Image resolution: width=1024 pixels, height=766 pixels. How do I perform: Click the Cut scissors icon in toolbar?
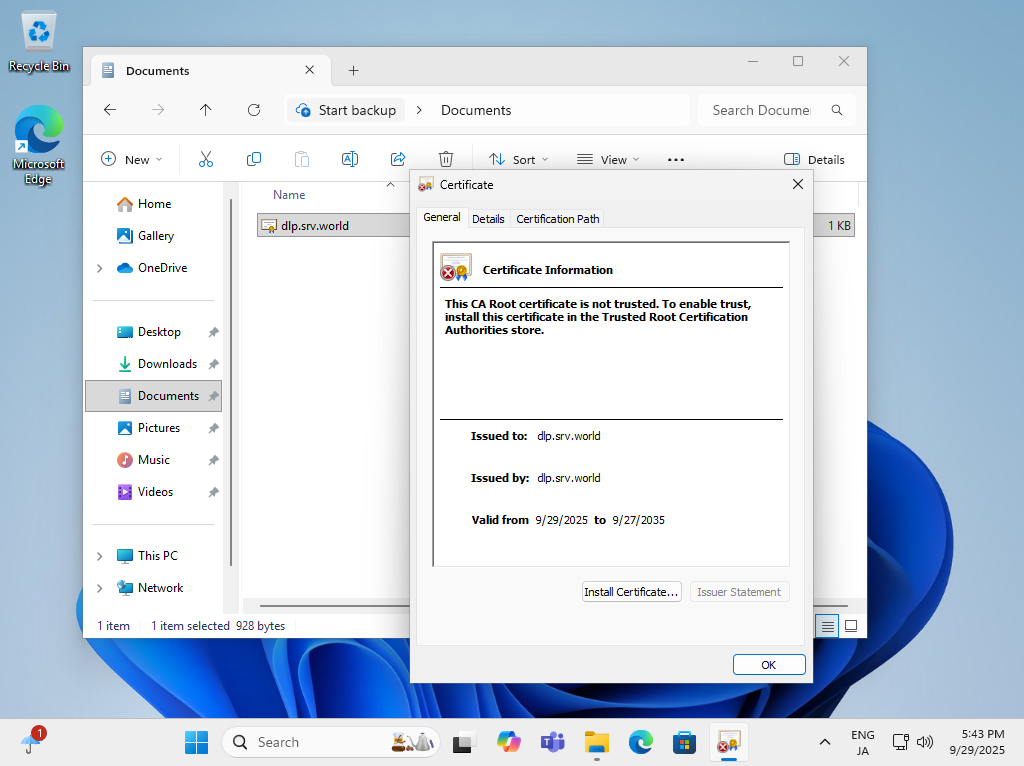click(x=206, y=159)
